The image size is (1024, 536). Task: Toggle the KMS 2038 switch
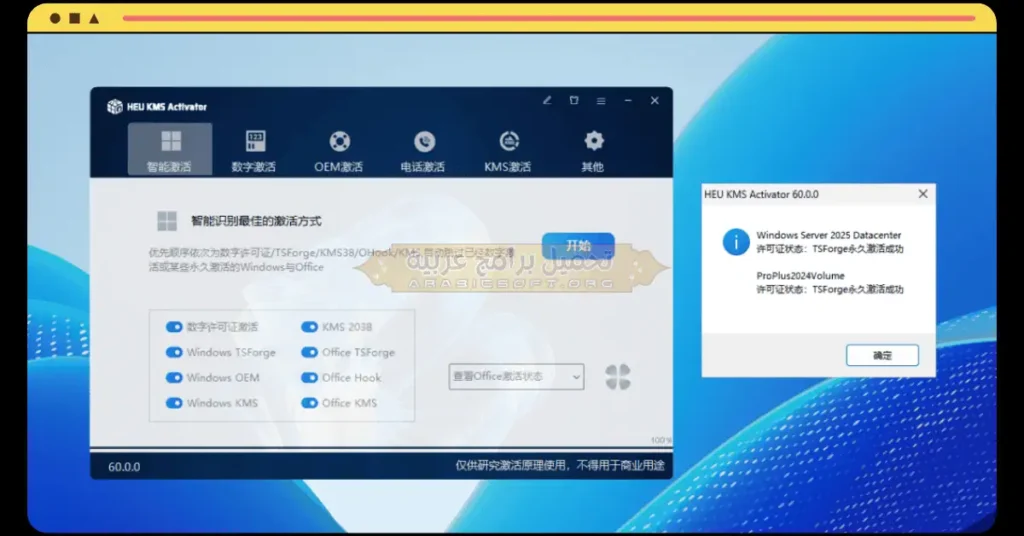click(309, 326)
